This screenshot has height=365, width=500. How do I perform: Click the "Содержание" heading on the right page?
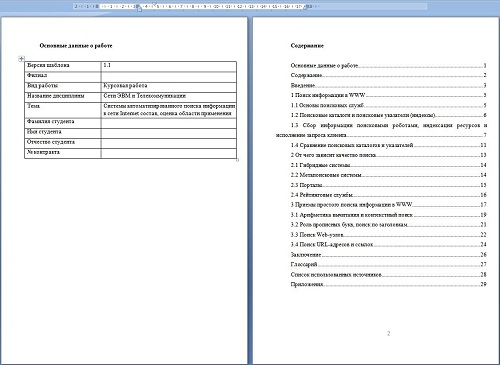(307, 46)
